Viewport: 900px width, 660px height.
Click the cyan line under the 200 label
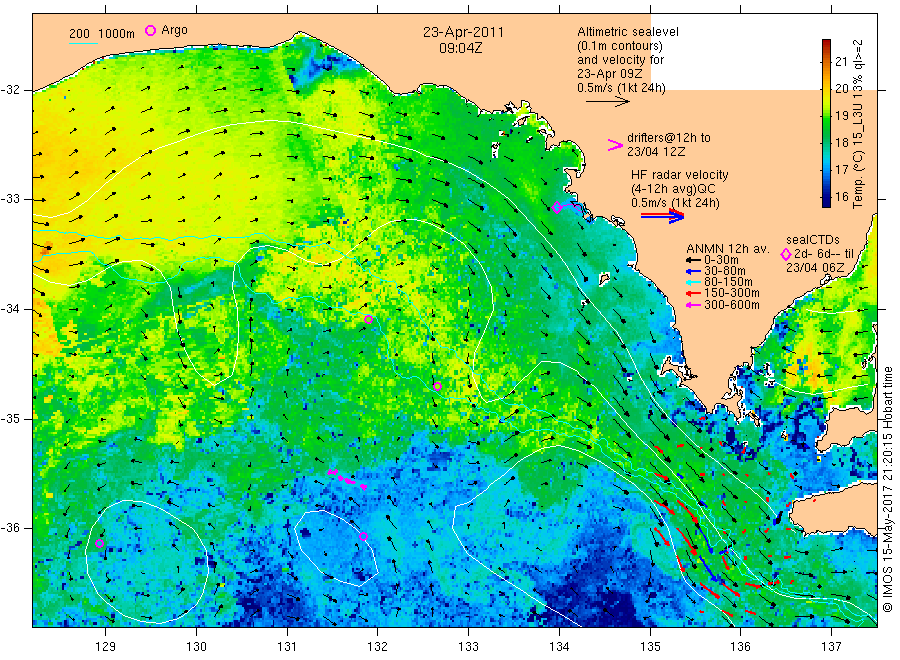(83, 42)
